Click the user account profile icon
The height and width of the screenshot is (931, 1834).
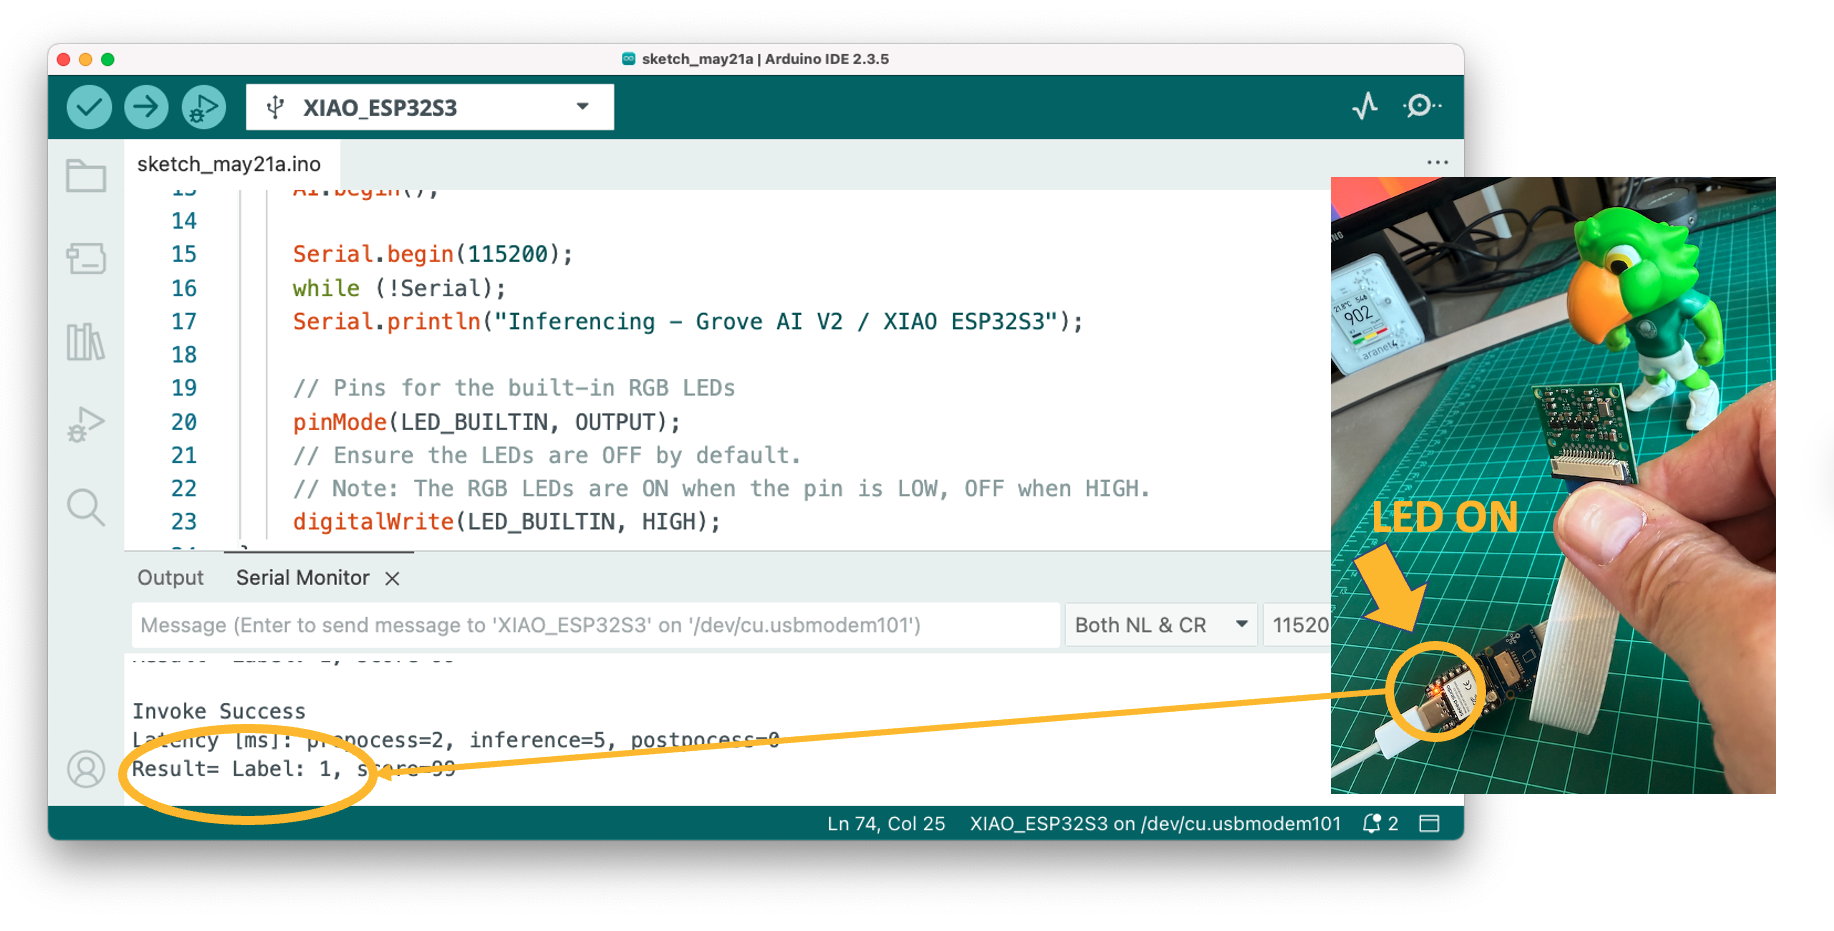(86, 769)
